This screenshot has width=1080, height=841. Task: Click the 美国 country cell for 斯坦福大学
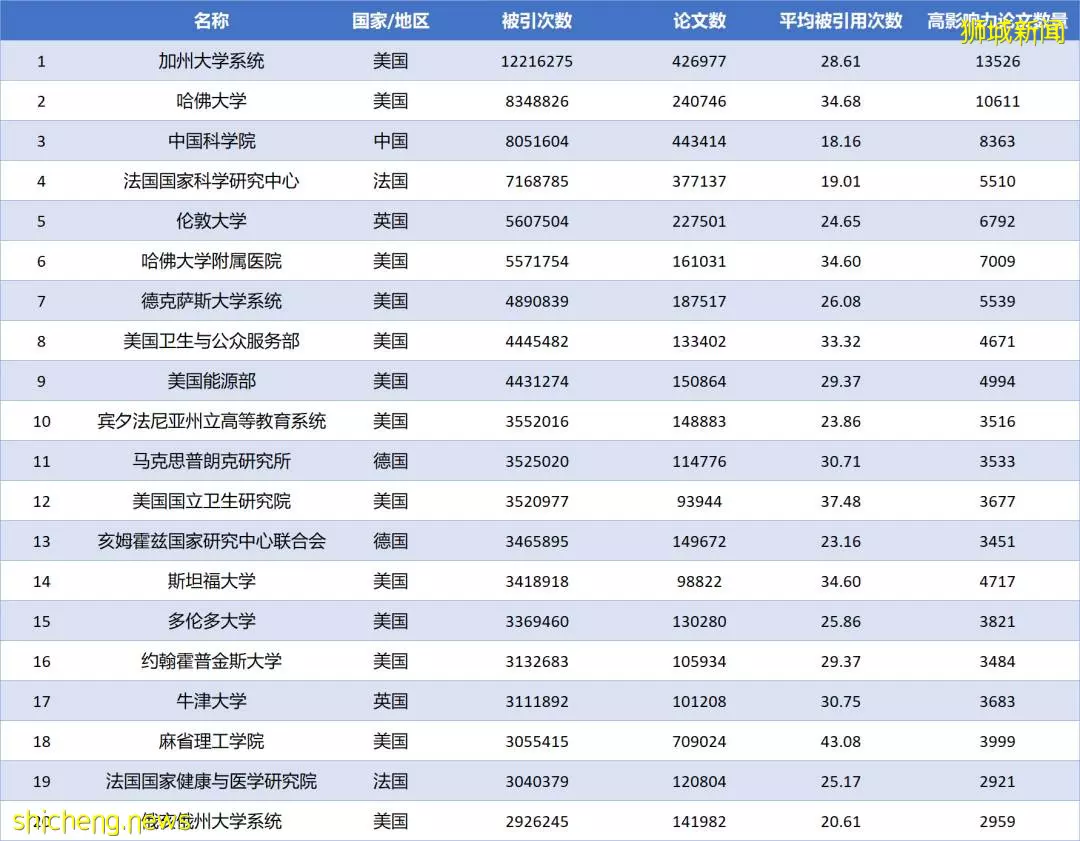point(391,581)
